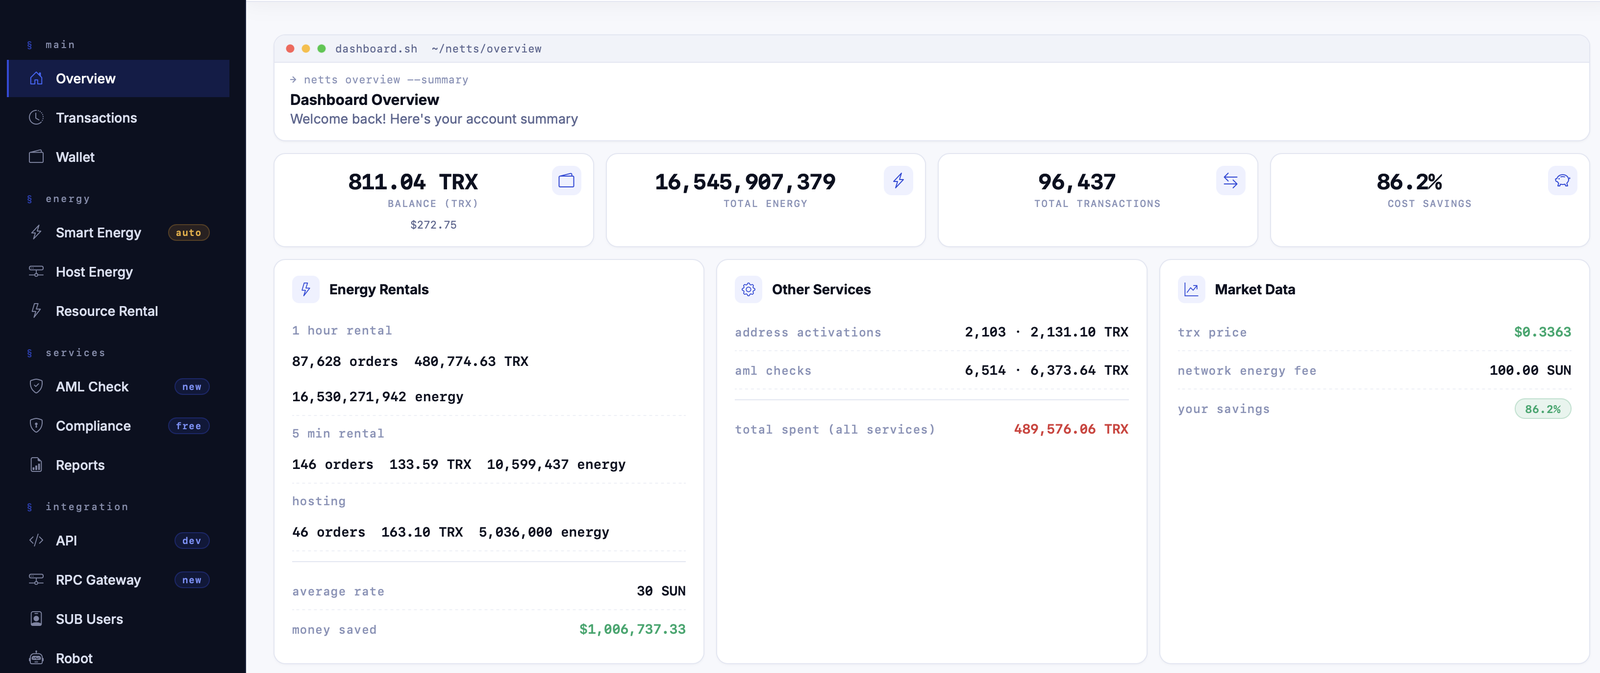Click the '100.00 SUN' network fee value
This screenshot has height=673, width=1600.
(x=1530, y=370)
